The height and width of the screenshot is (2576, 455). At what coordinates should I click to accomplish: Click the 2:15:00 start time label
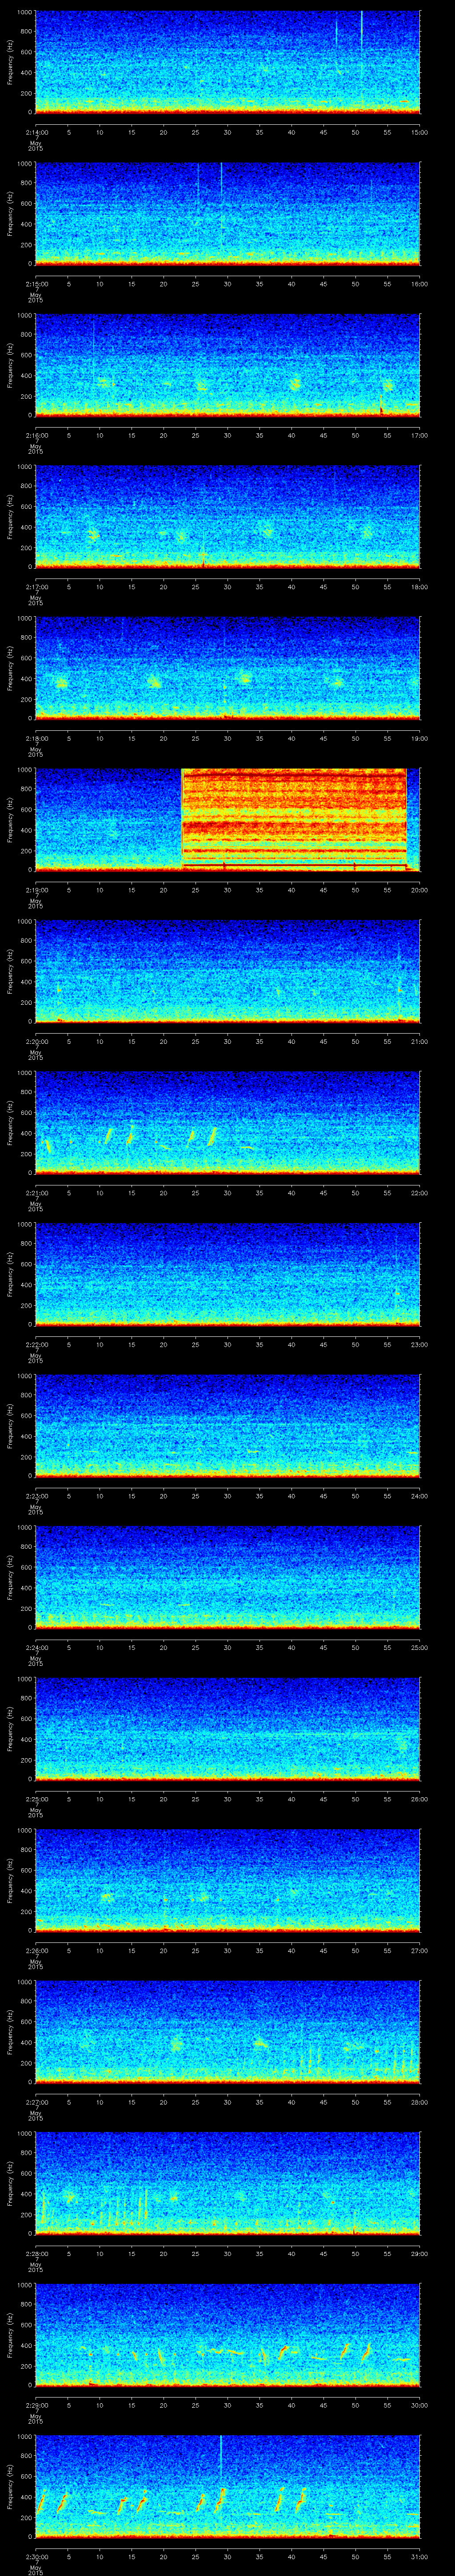click(37, 284)
